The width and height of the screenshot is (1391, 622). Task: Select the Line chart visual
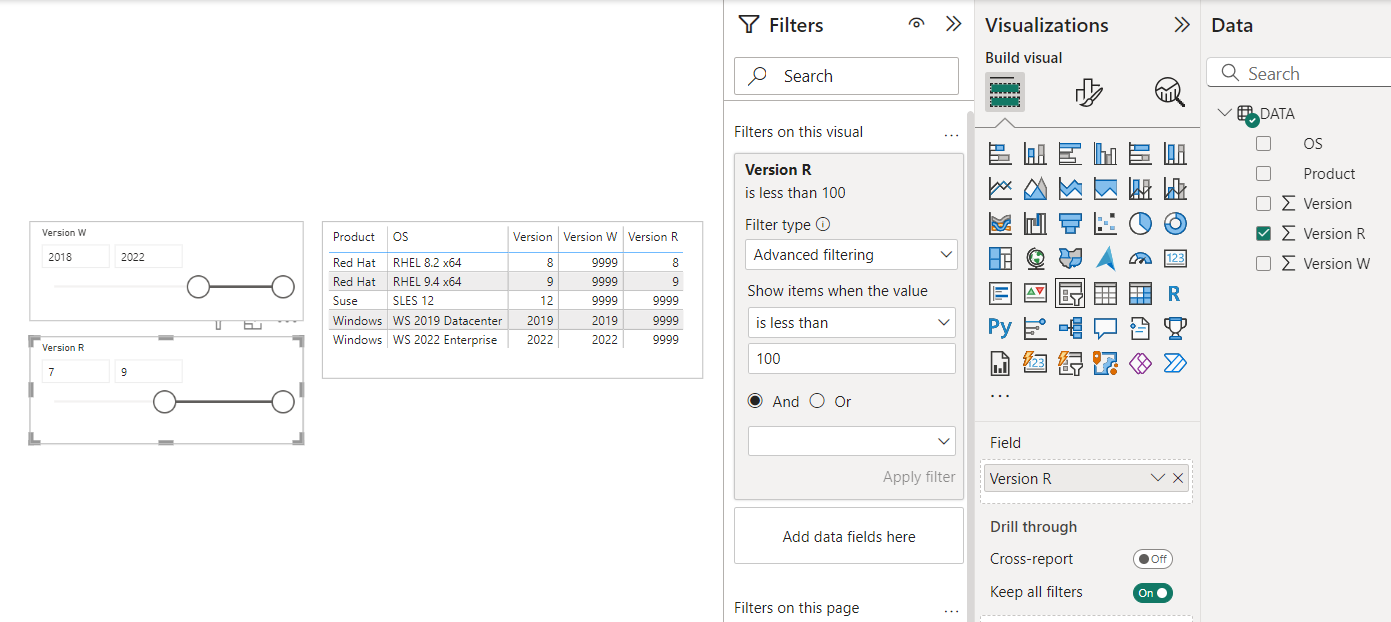[1000, 188]
